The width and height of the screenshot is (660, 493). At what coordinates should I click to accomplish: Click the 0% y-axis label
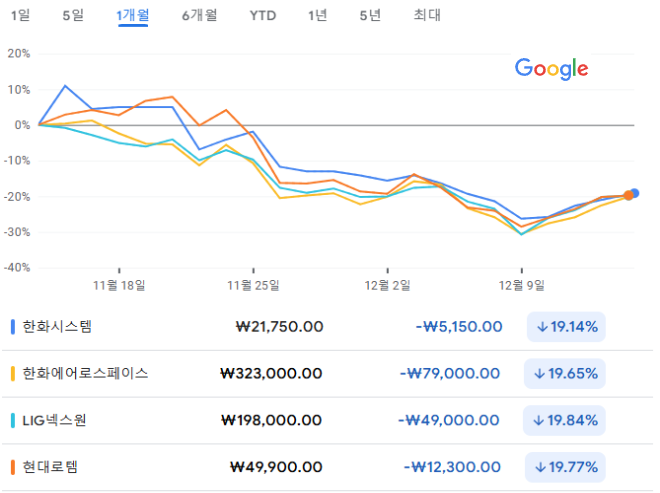[22, 125]
